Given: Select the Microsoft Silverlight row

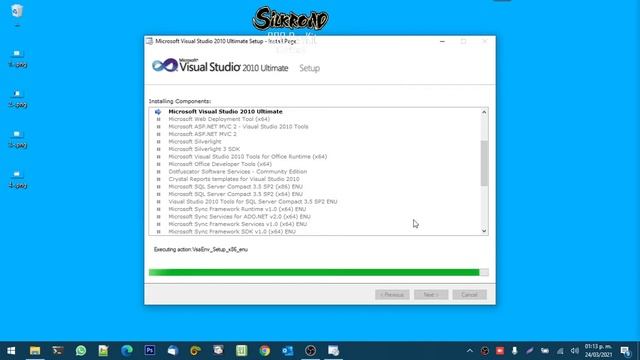Looking at the screenshot, I should [315, 142].
